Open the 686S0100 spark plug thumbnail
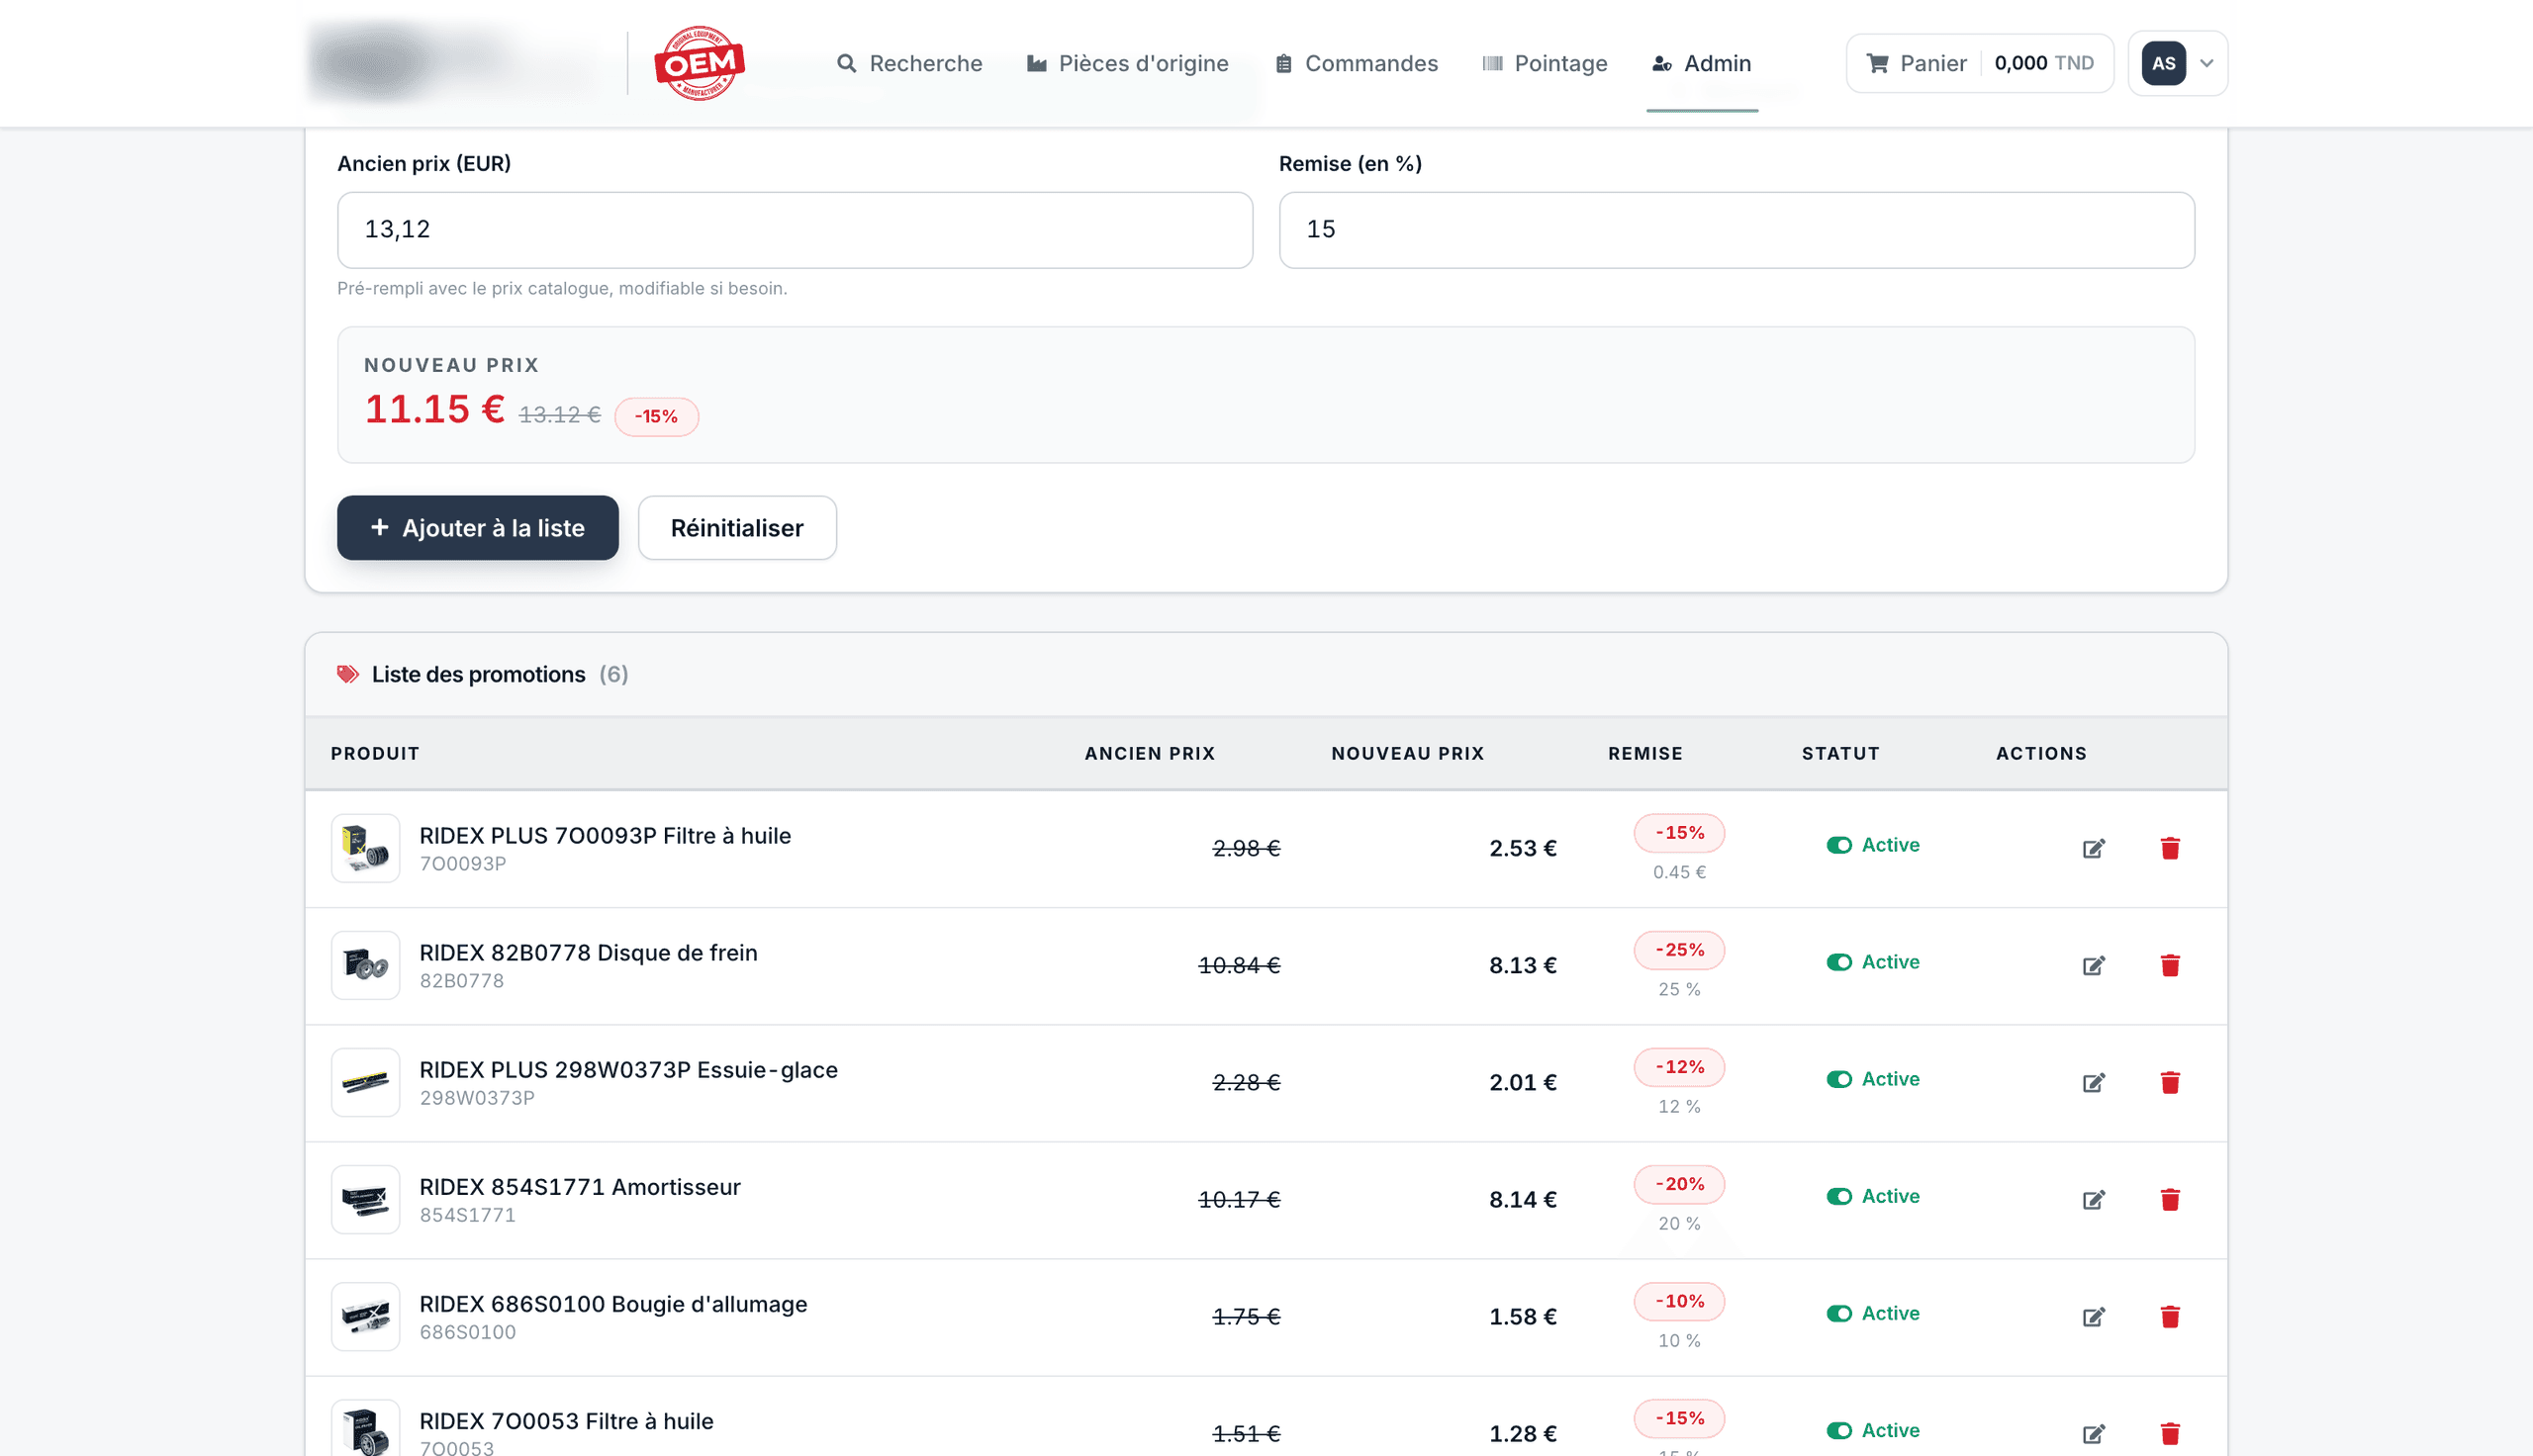 (365, 1316)
